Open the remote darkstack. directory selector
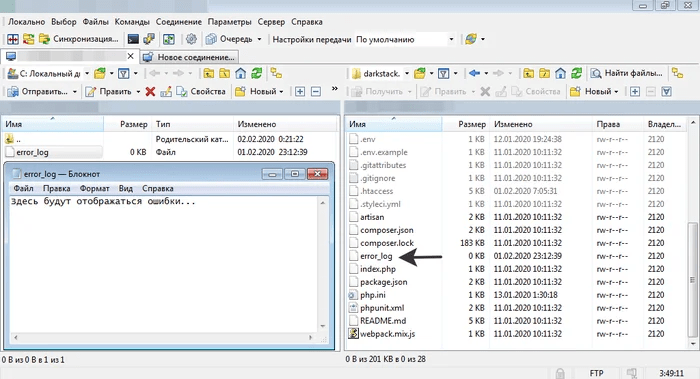Viewport: 700px width, 379px height. click(381, 74)
